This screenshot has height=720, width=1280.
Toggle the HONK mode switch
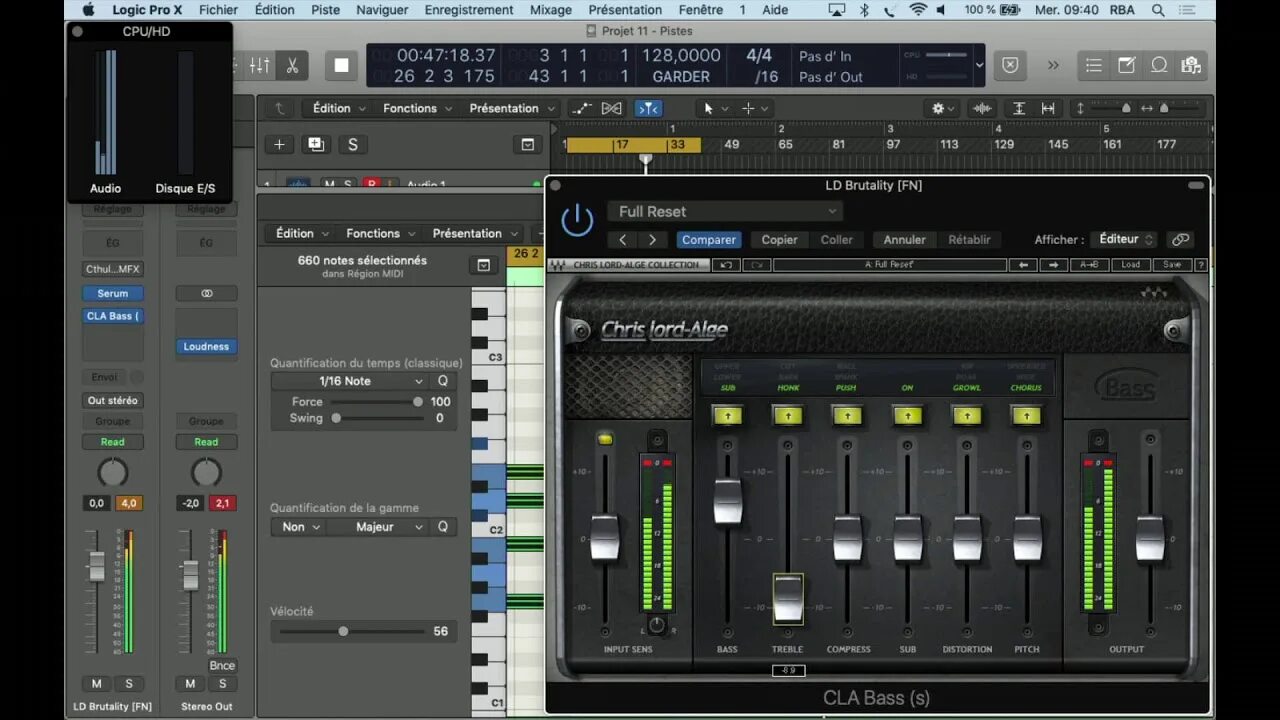pyautogui.click(x=787, y=415)
